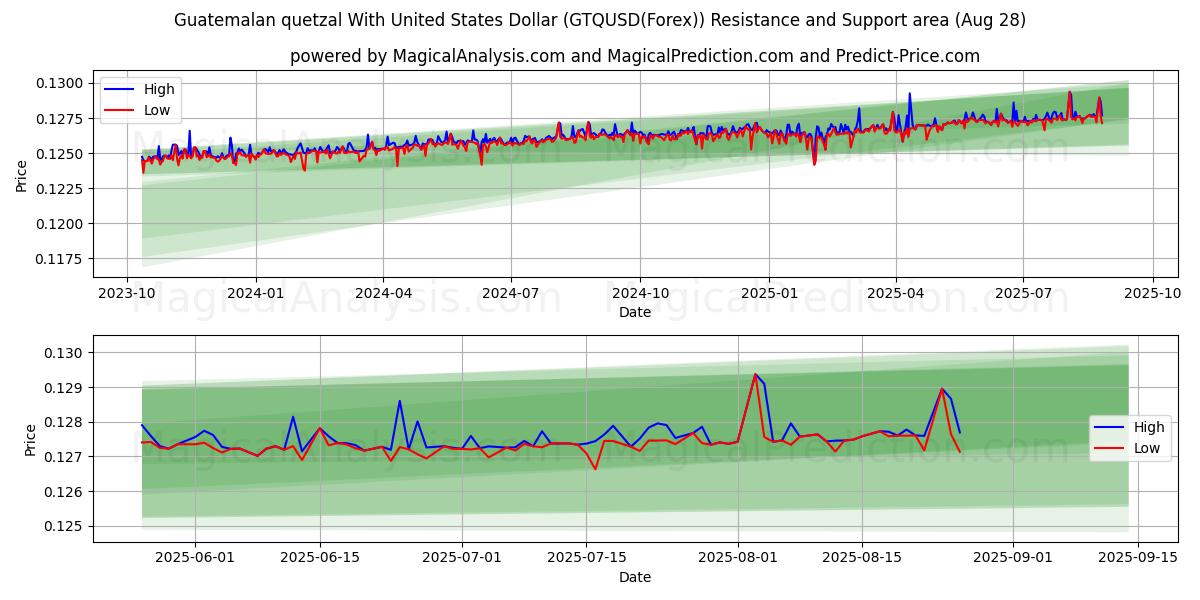The width and height of the screenshot is (1200, 600).
Task: Click the 2025-07-15 date tick label
Action: point(587,559)
